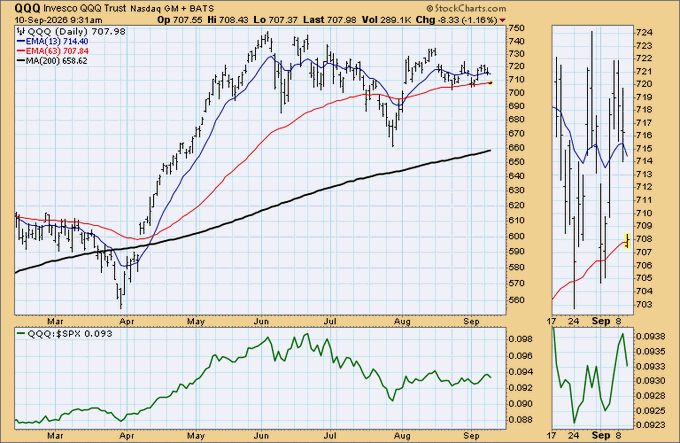Click the 24 date label under the ratio zoom panel
The image size is (680, 443).
point(574,435)
